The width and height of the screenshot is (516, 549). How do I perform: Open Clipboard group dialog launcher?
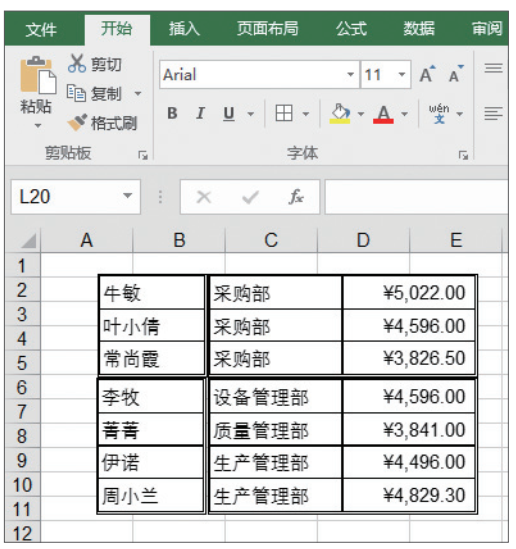(143, 155)
